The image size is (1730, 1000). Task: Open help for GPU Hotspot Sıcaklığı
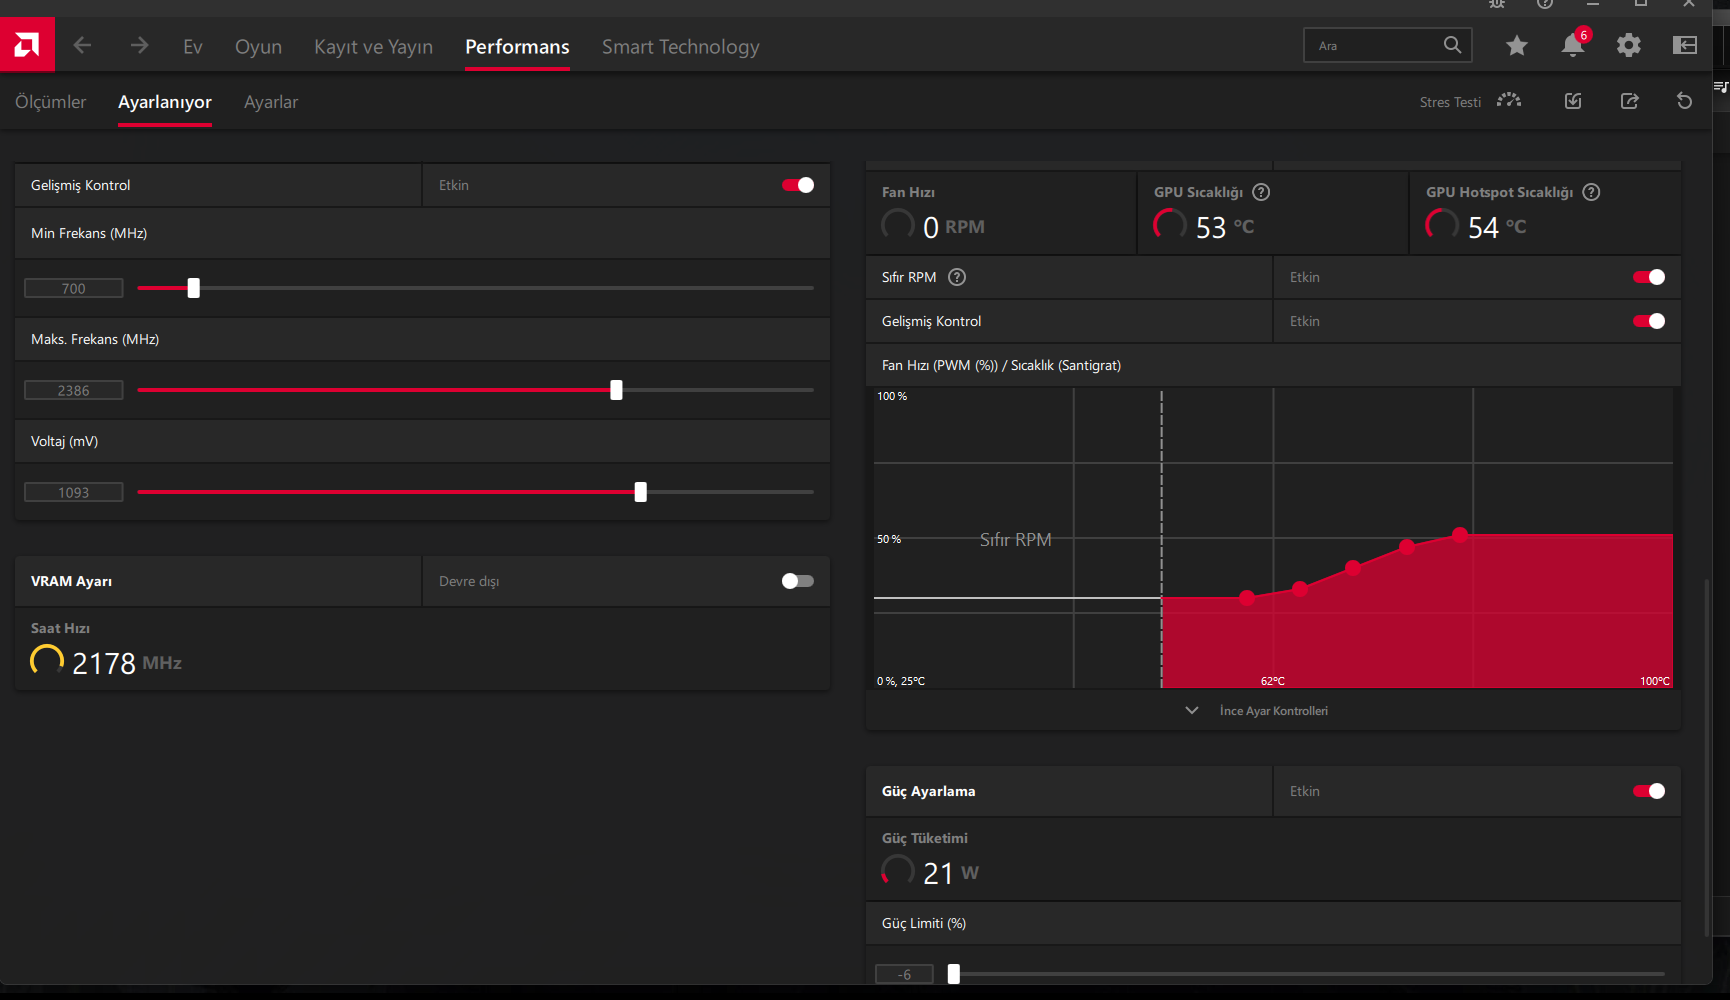point(1591,192)
